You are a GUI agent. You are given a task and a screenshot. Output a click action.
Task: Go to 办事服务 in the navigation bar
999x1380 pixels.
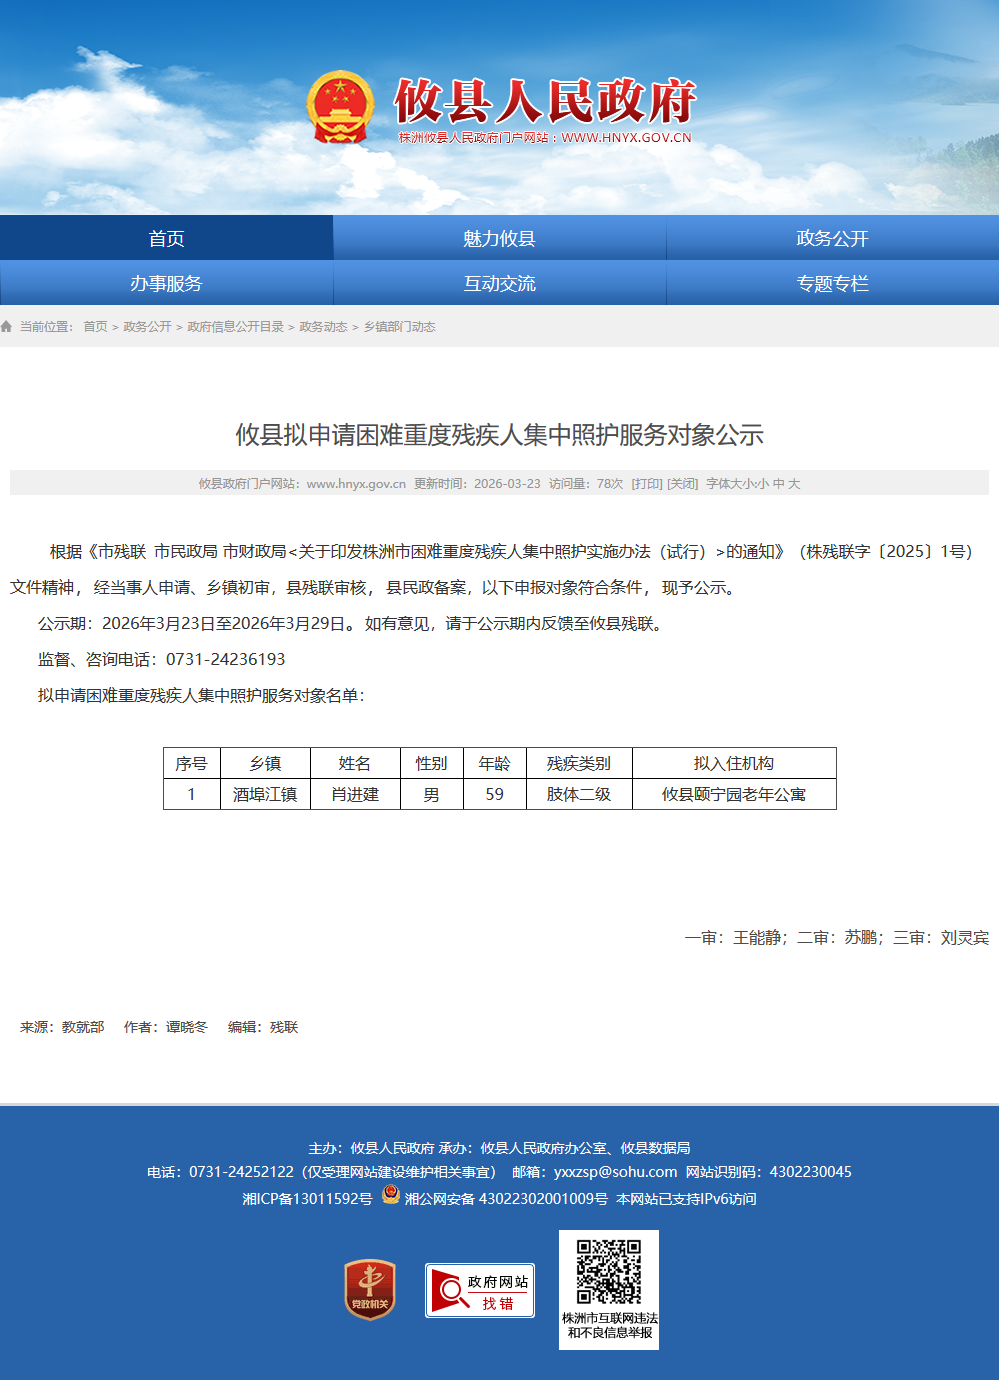[166, 283]
